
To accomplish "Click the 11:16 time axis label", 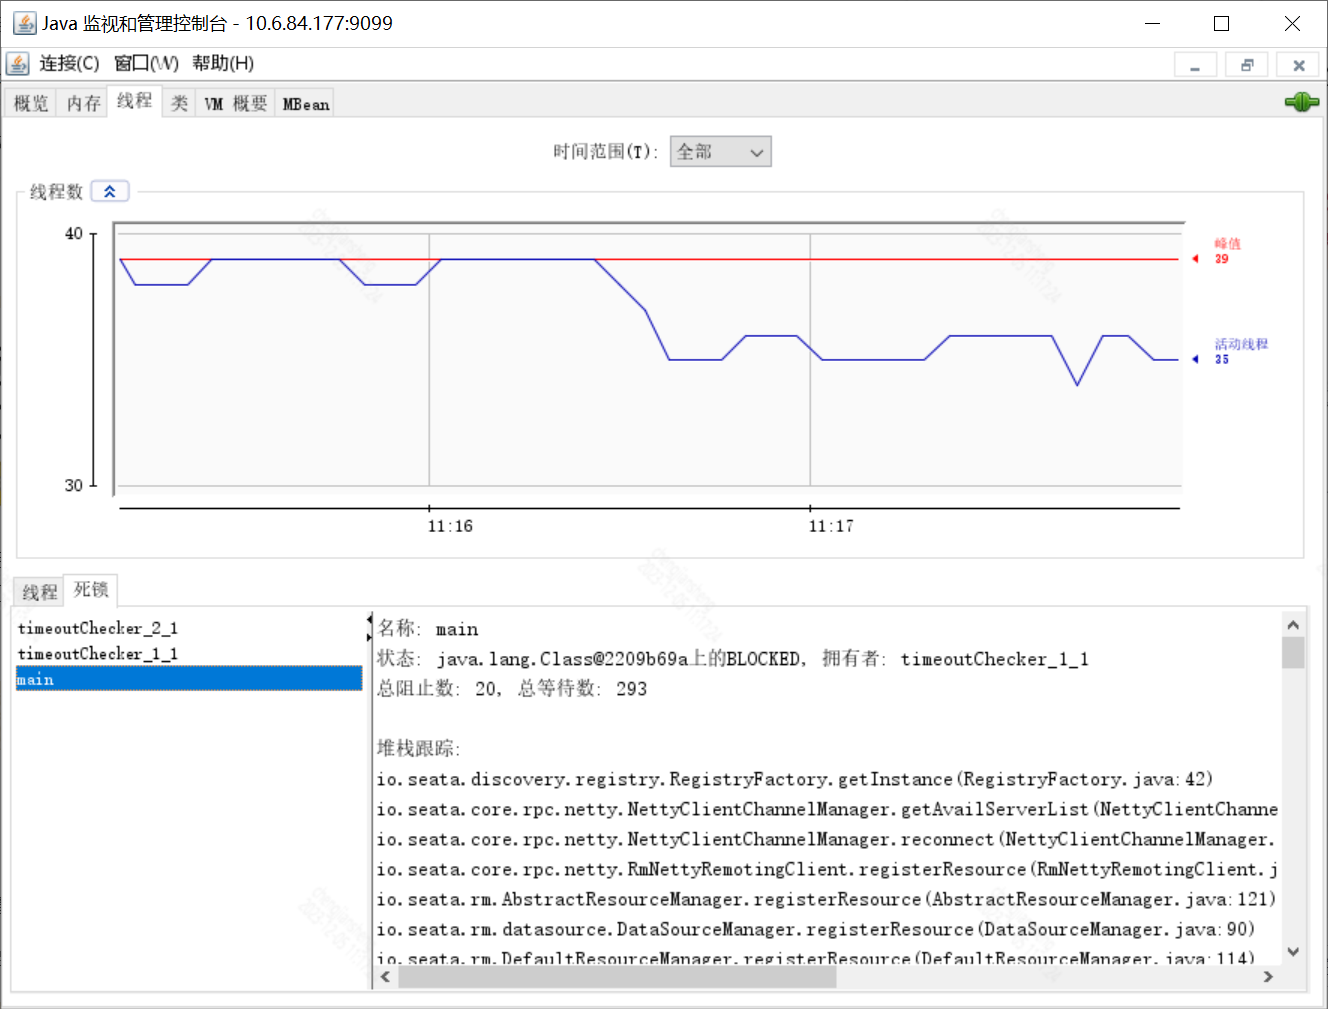I will click(450, 526).
